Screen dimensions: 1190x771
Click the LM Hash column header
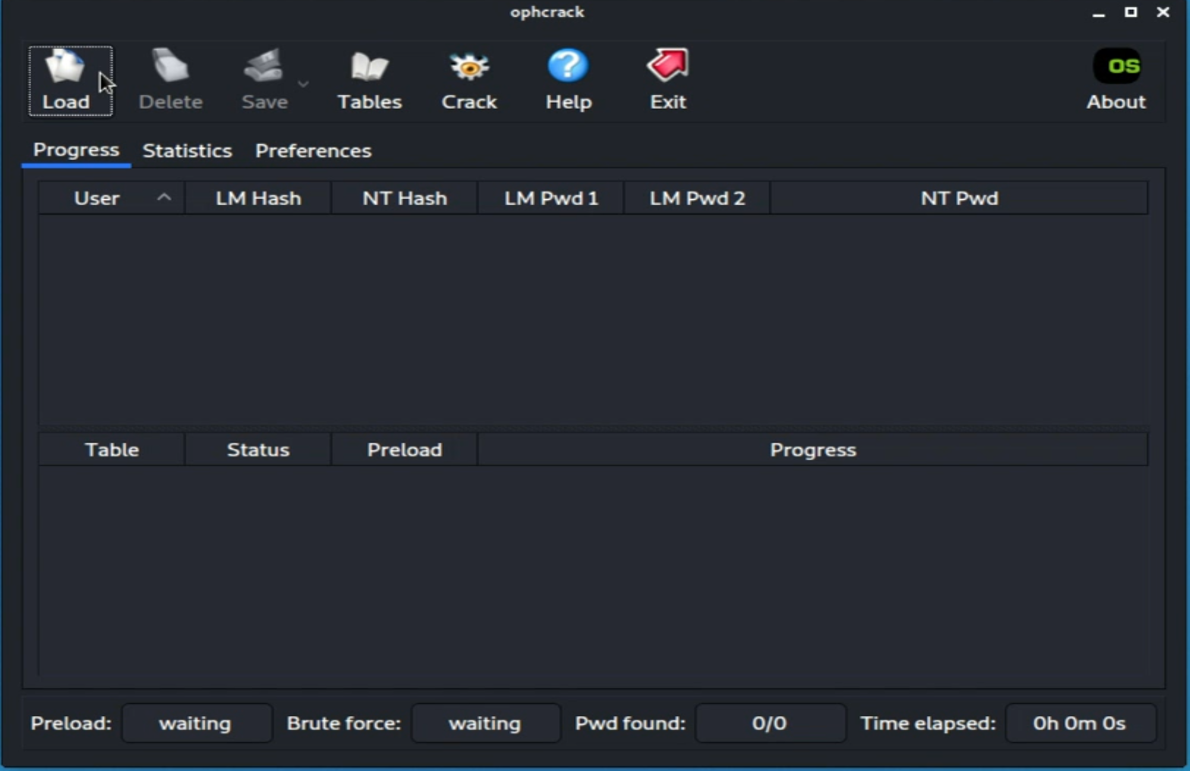258,198
